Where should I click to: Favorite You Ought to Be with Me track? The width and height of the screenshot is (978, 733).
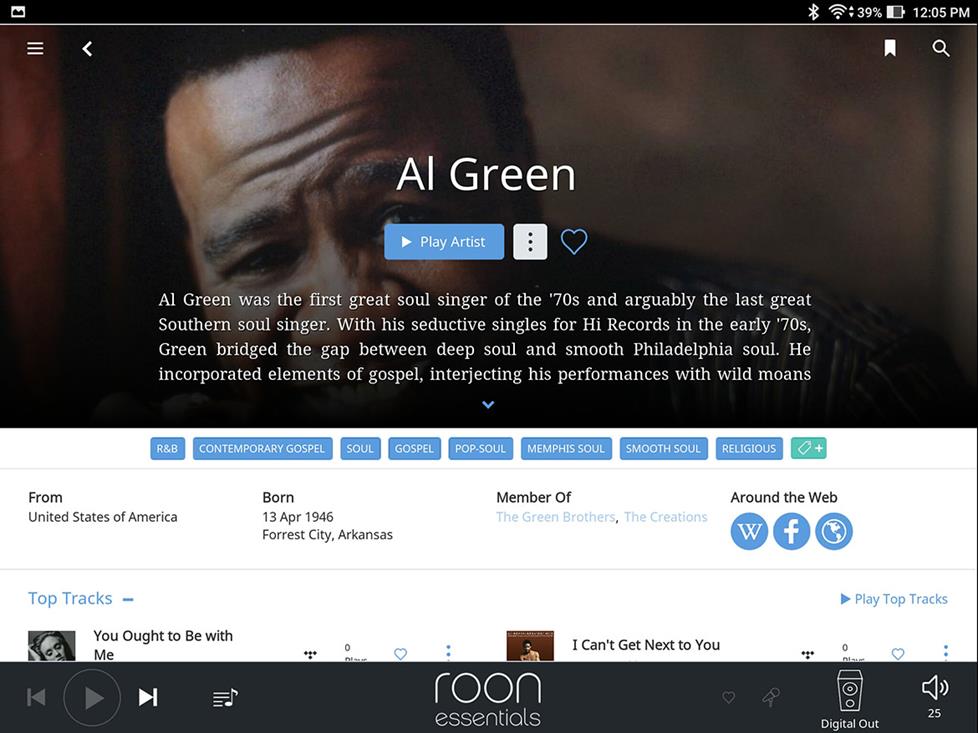pos(400,653)
